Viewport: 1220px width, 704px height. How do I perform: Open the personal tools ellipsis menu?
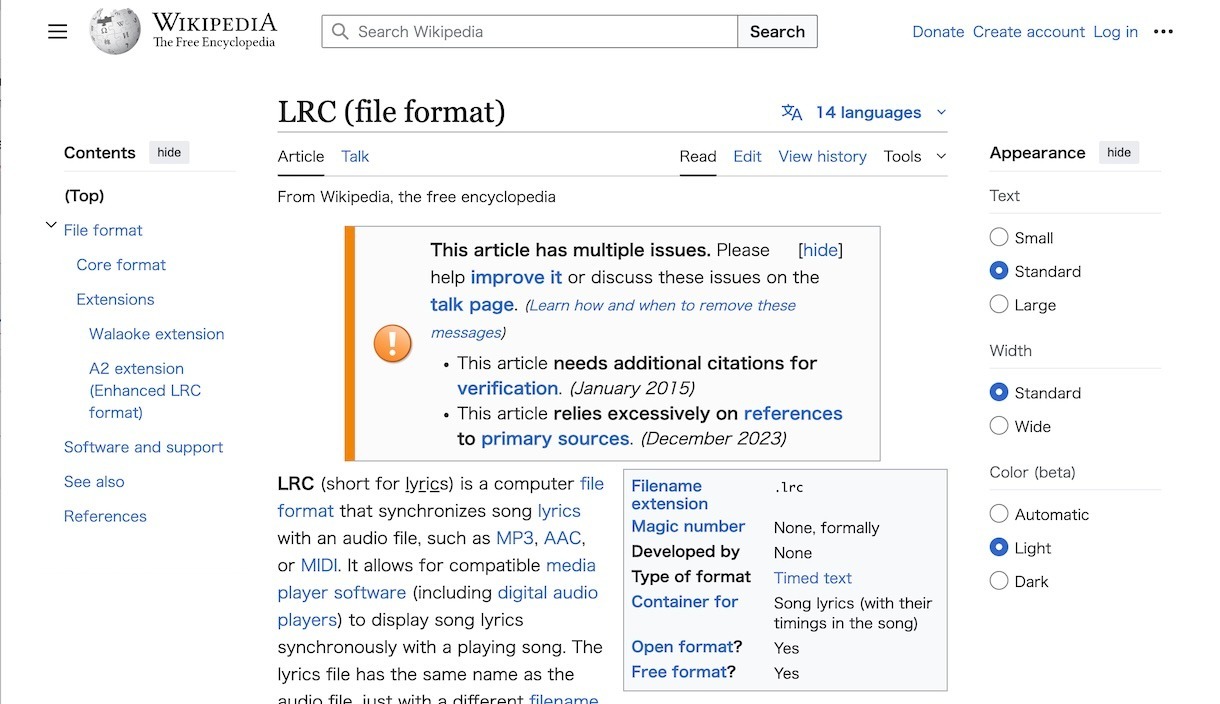1163,32
